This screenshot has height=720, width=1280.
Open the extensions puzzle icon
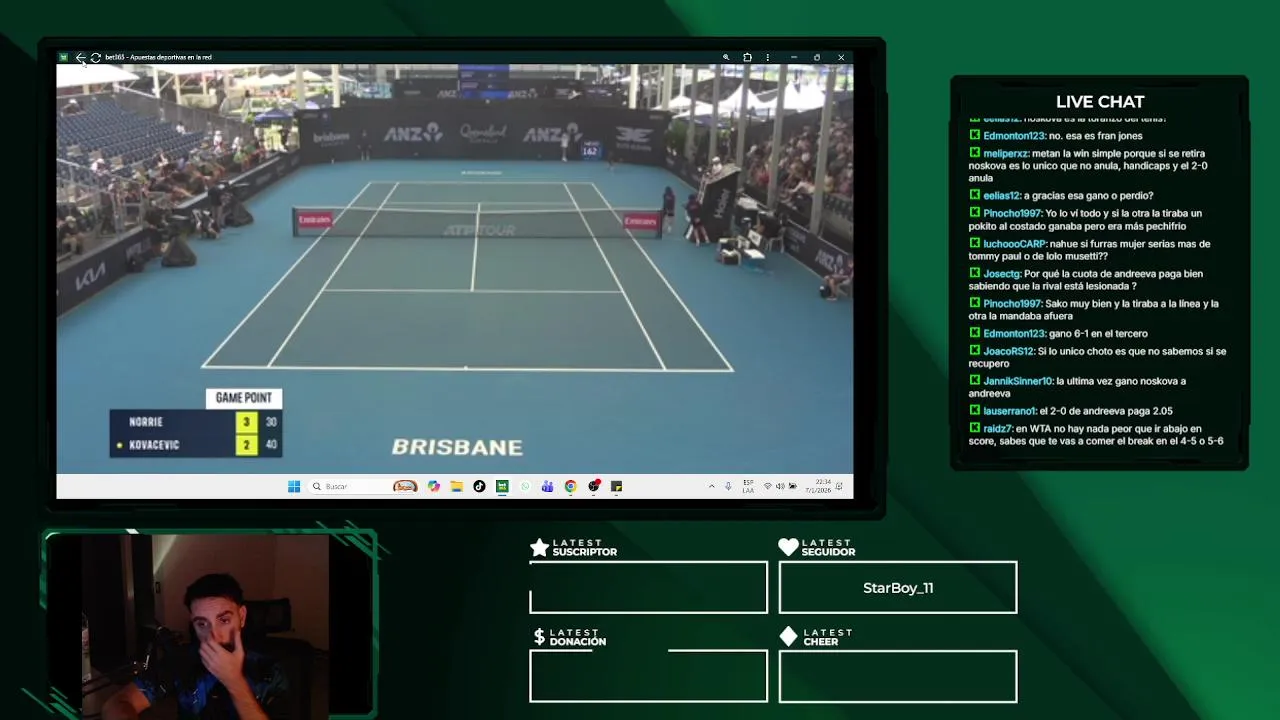pos(747,57)
